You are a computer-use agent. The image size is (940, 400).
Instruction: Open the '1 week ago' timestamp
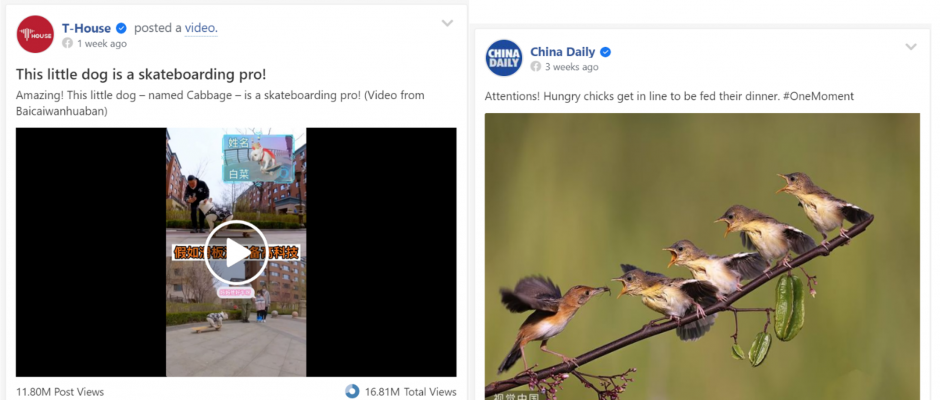pyautogui.click(x=102, y=44)
